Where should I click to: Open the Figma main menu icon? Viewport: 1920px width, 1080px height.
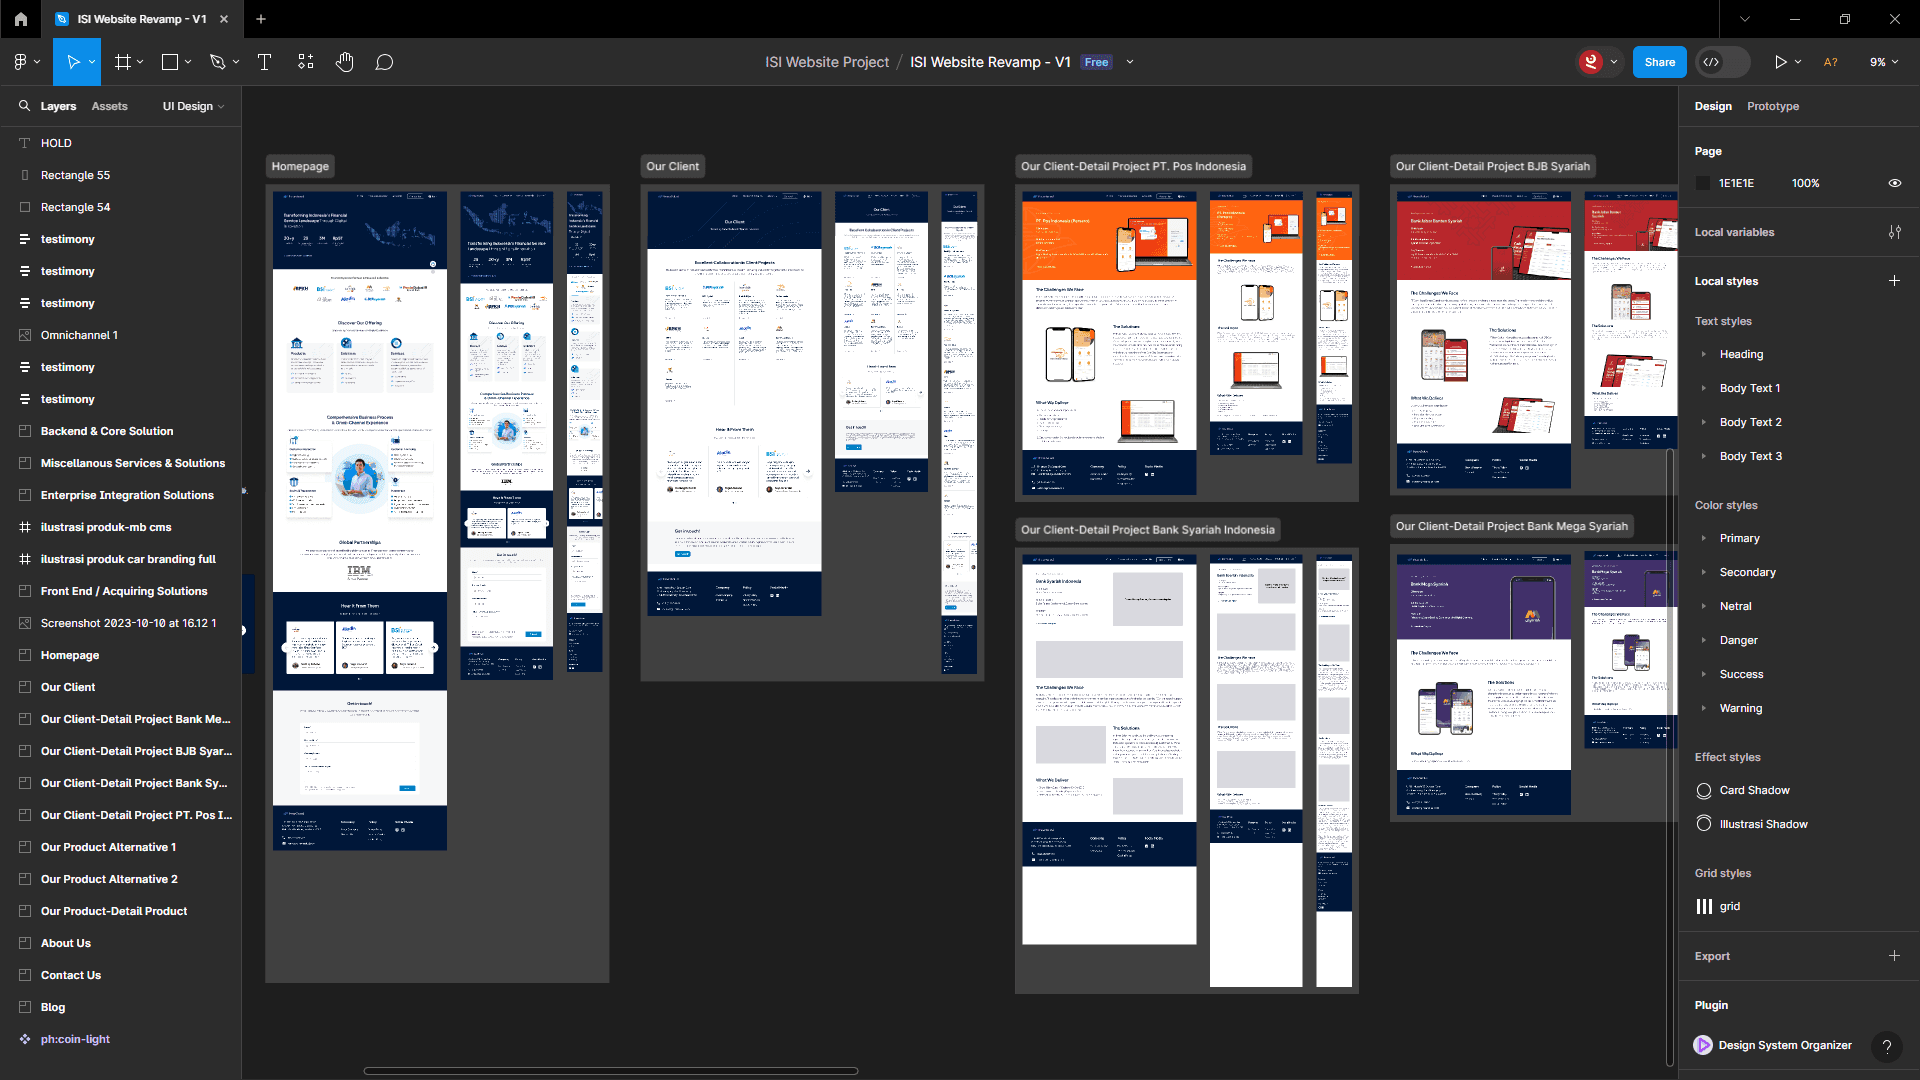click(21, 62)
